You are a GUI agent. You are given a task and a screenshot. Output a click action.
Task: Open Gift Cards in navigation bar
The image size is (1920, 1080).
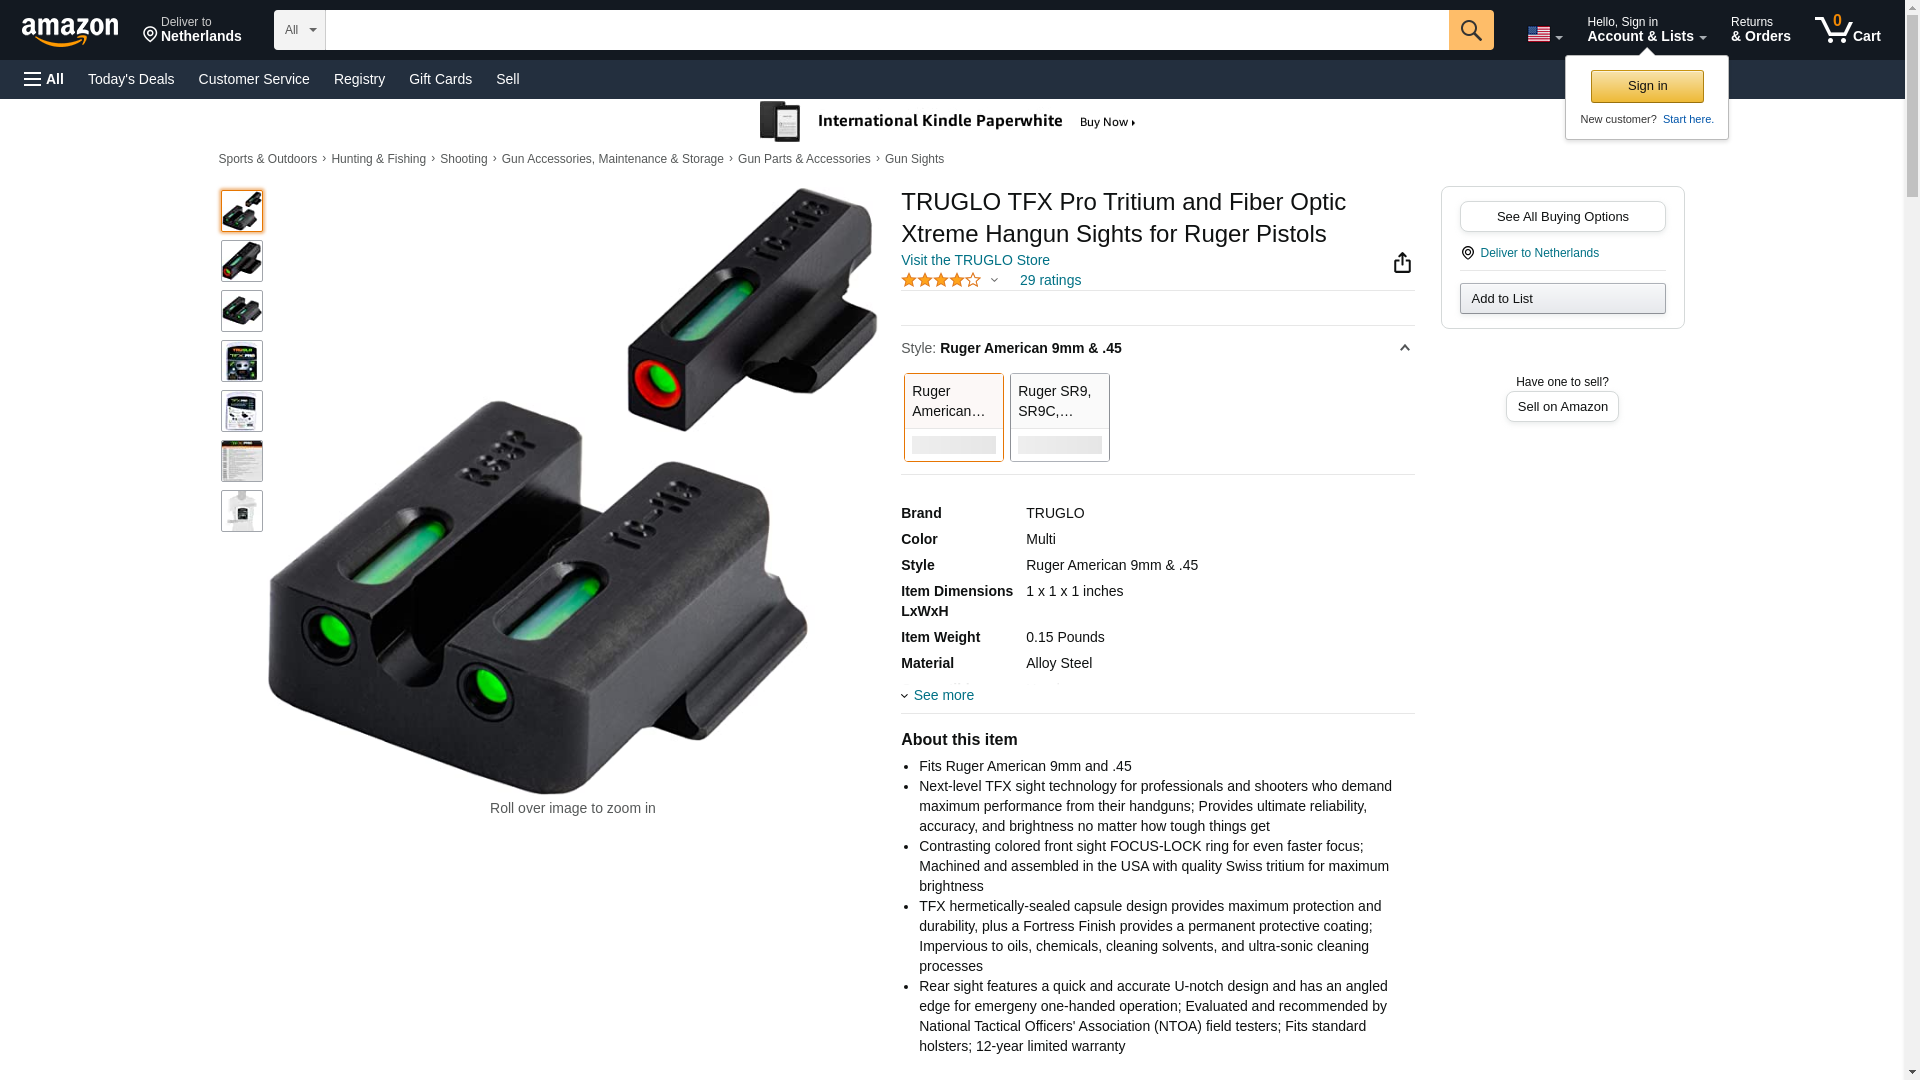(440, 79)
